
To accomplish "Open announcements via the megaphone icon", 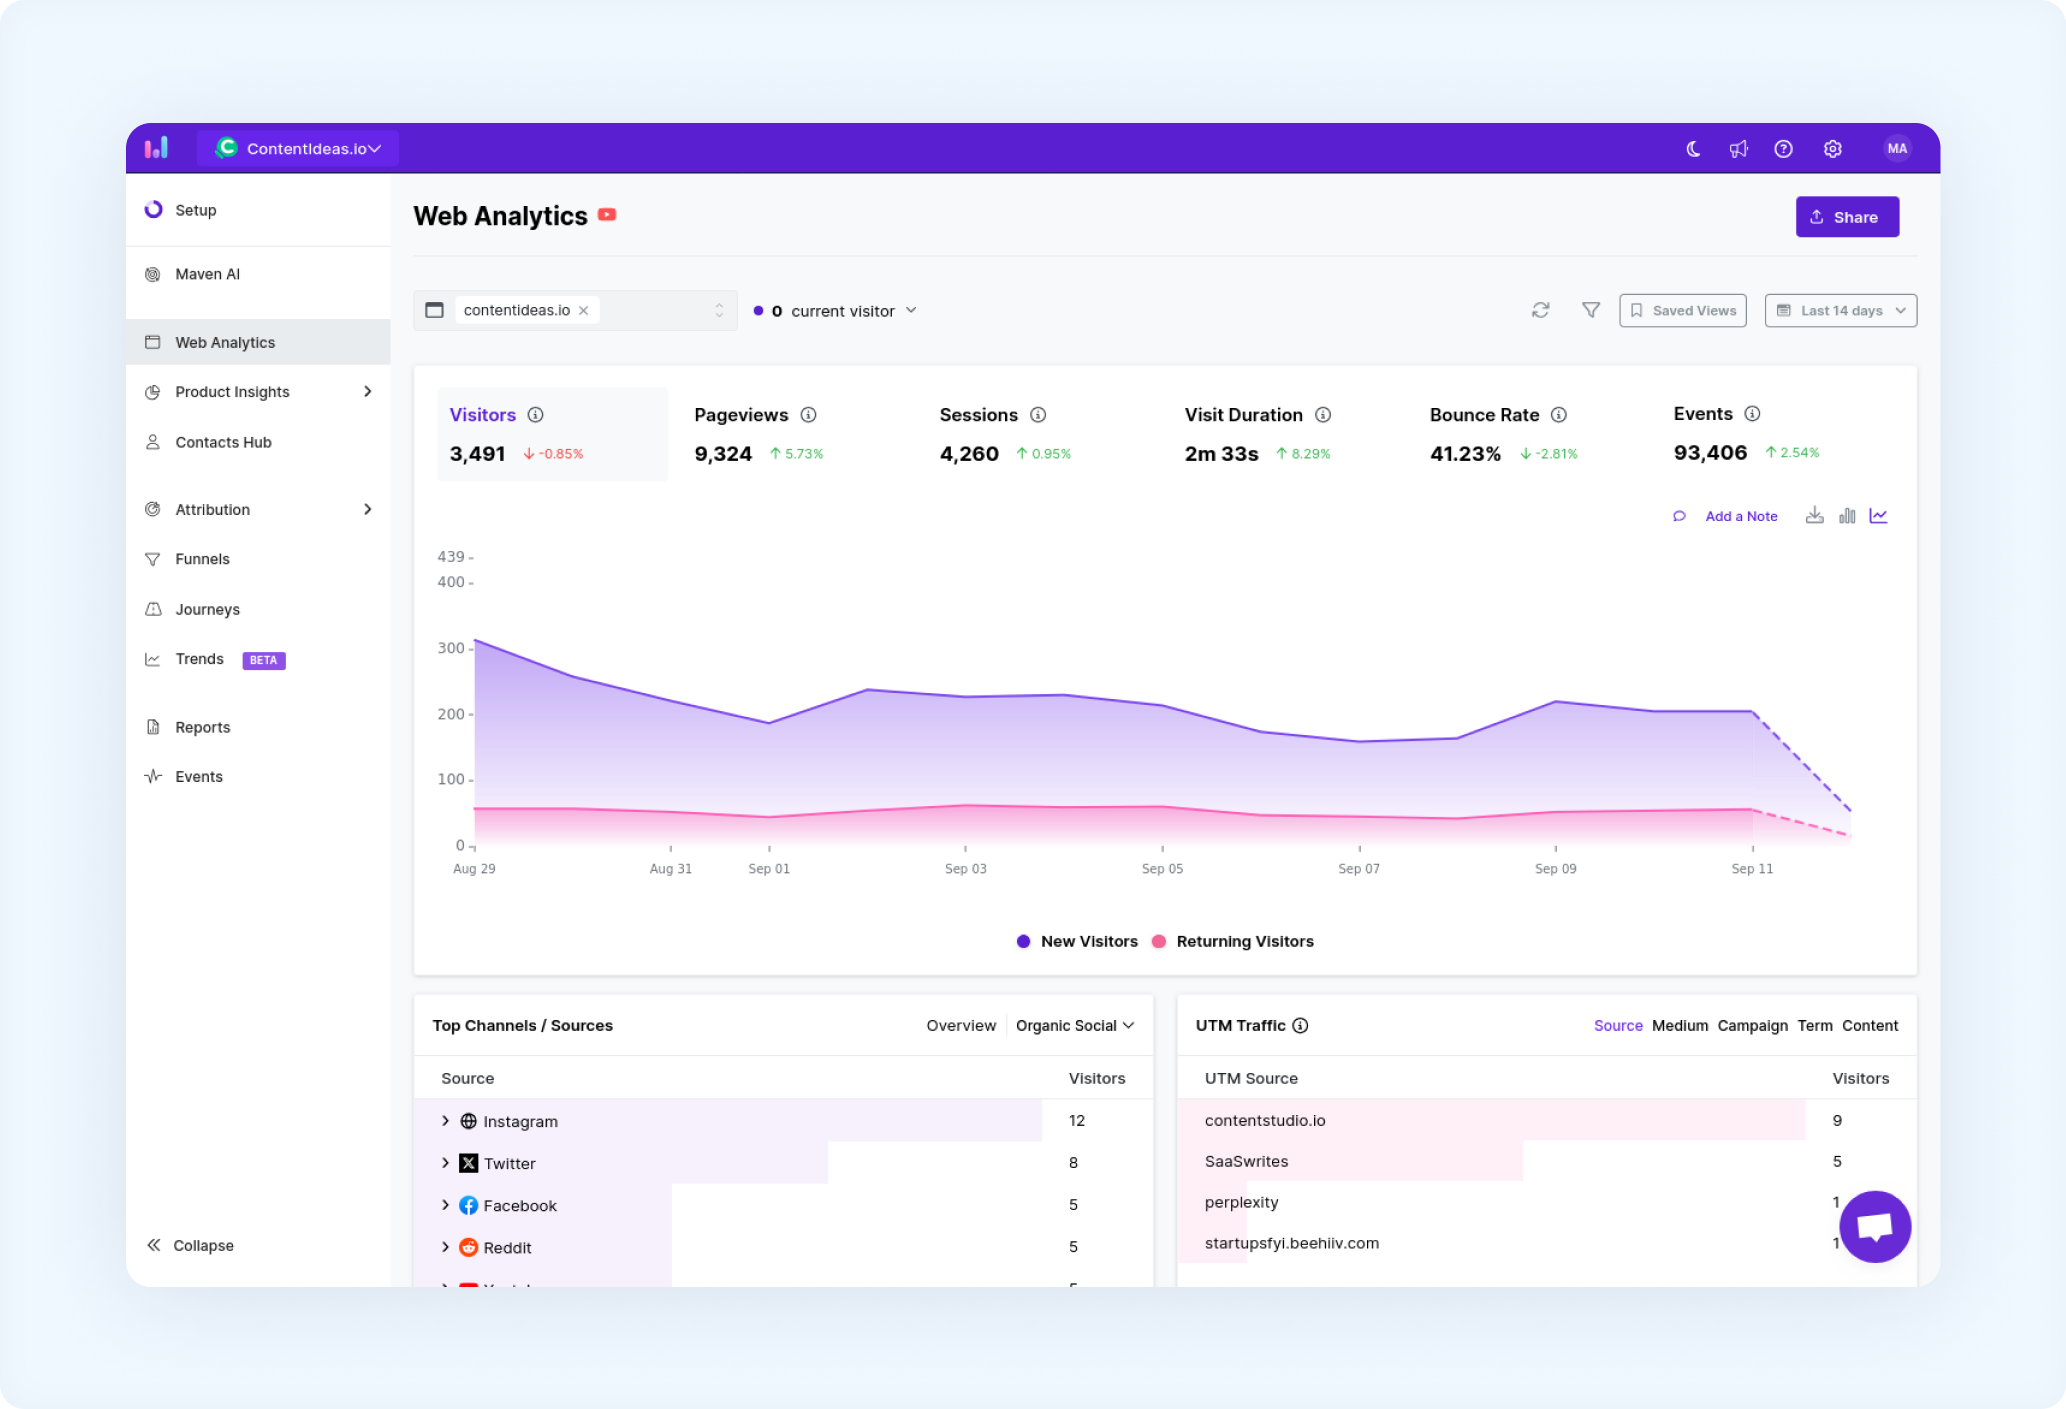I will click(1739, 149).
